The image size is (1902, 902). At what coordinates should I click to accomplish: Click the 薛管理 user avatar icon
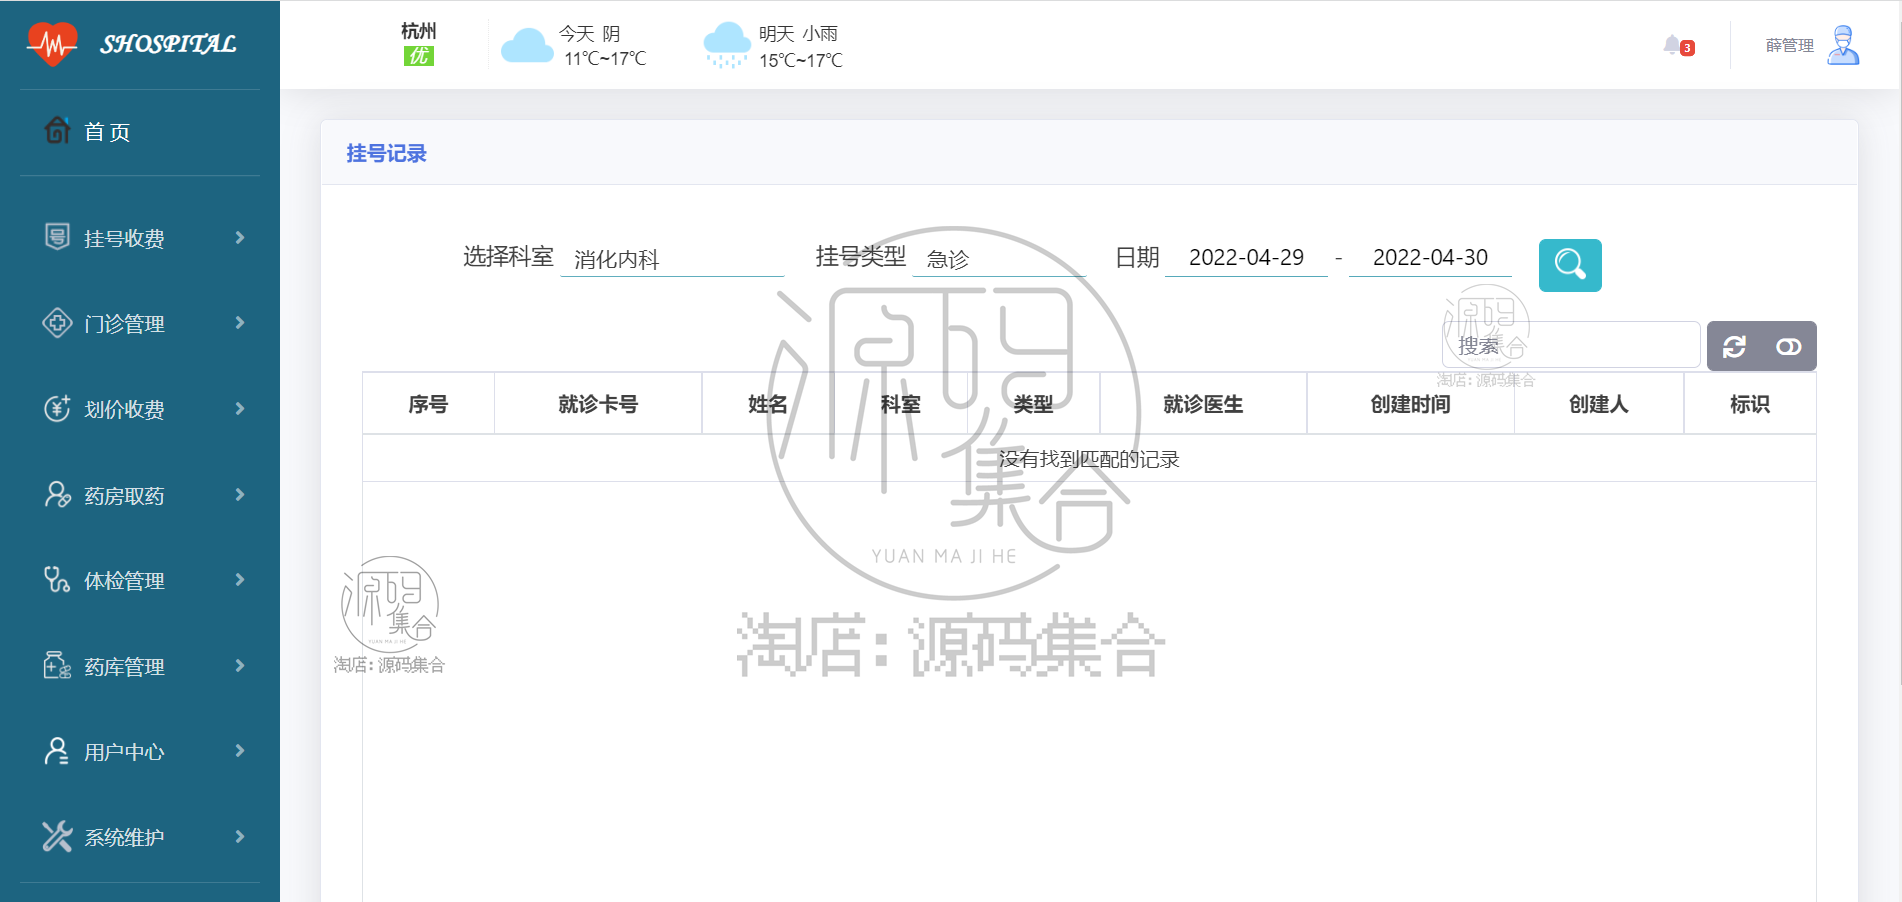click(x=1842, y=45)
